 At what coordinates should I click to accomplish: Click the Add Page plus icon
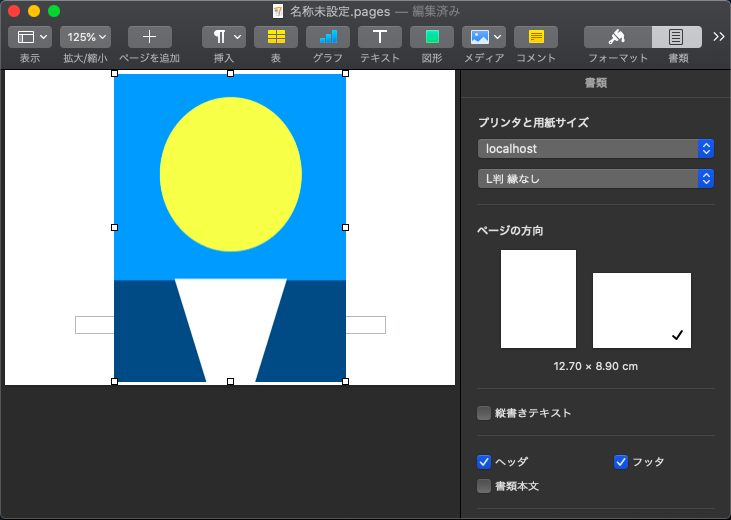point(149,37)
